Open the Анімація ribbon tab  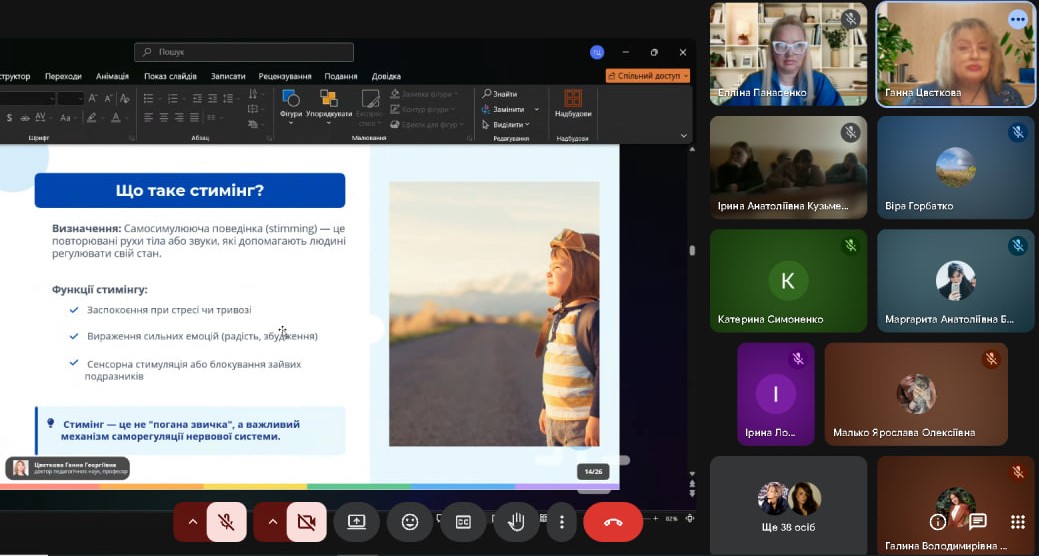(112, 76)
